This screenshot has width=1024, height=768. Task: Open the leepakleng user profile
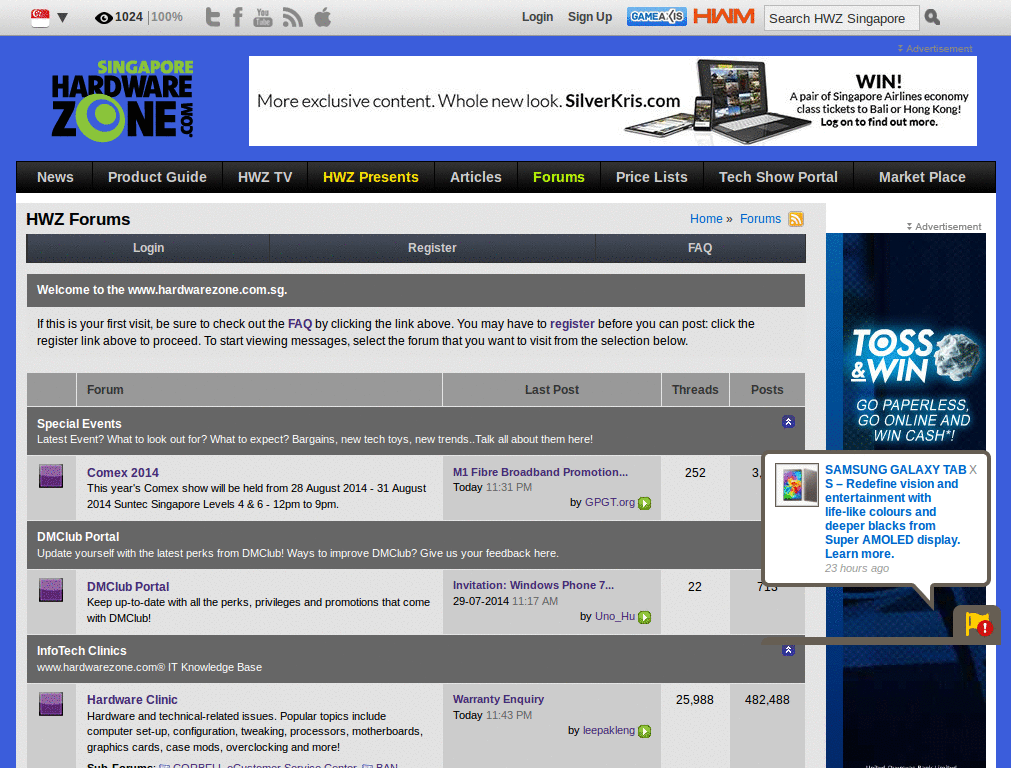coord(609,730)
